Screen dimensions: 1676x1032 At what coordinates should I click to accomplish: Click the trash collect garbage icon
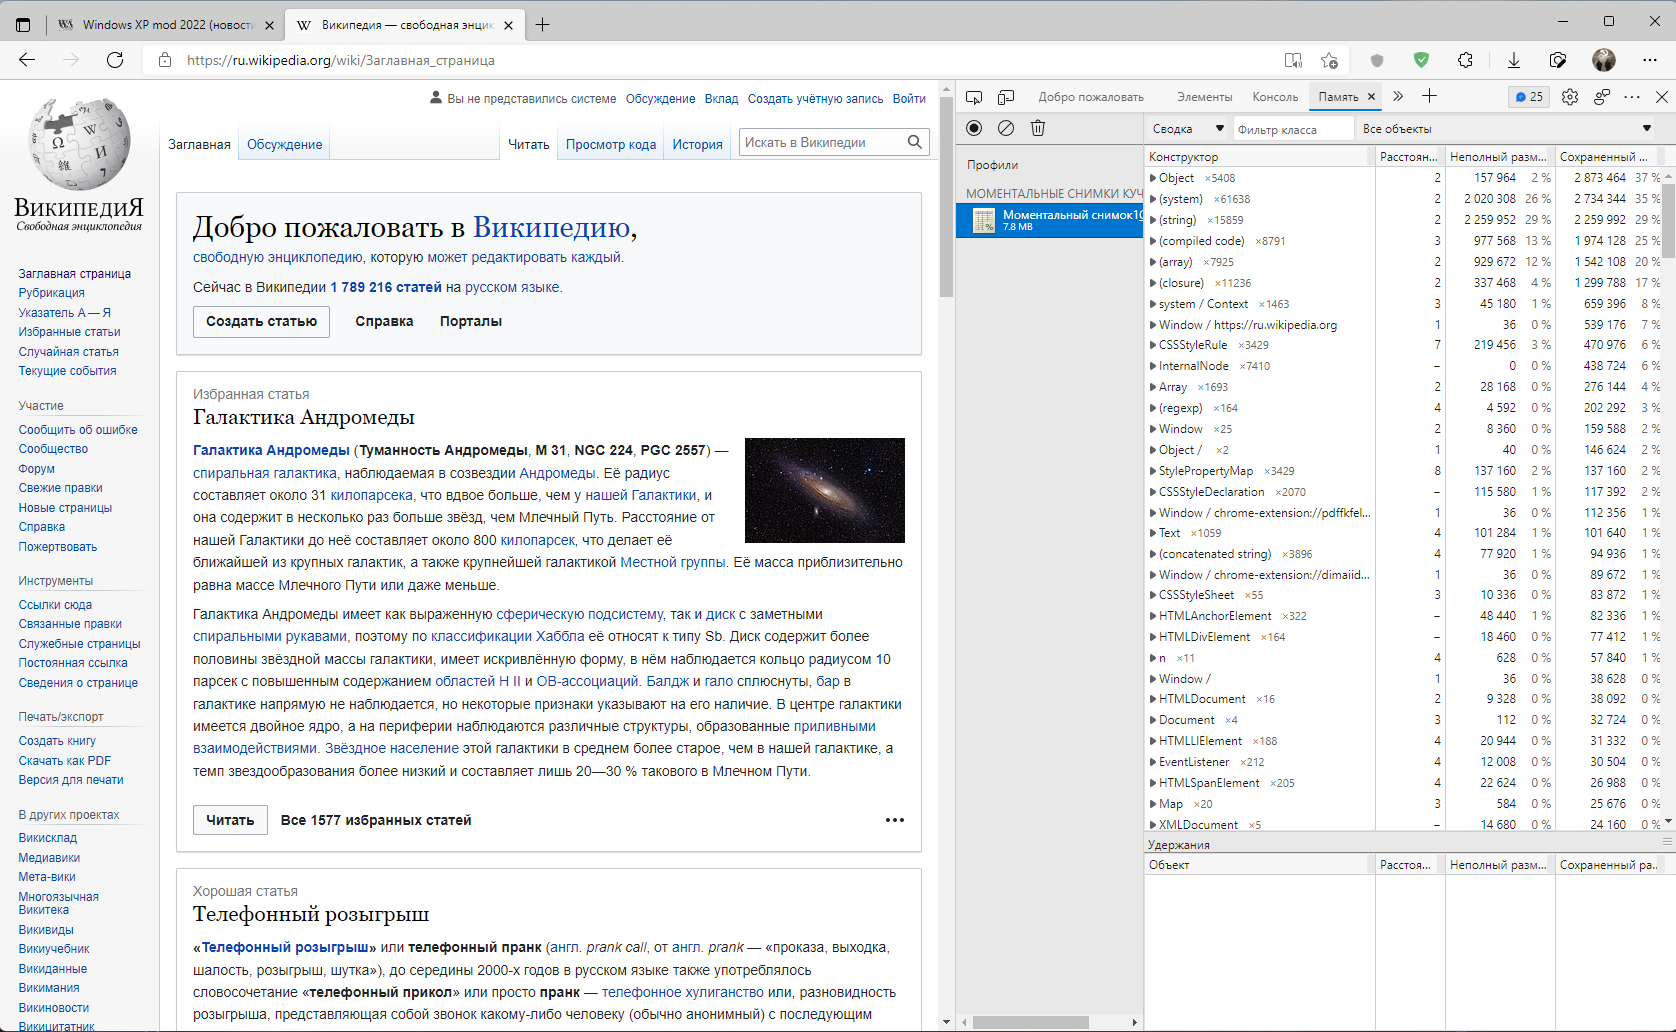(1038, 128)
